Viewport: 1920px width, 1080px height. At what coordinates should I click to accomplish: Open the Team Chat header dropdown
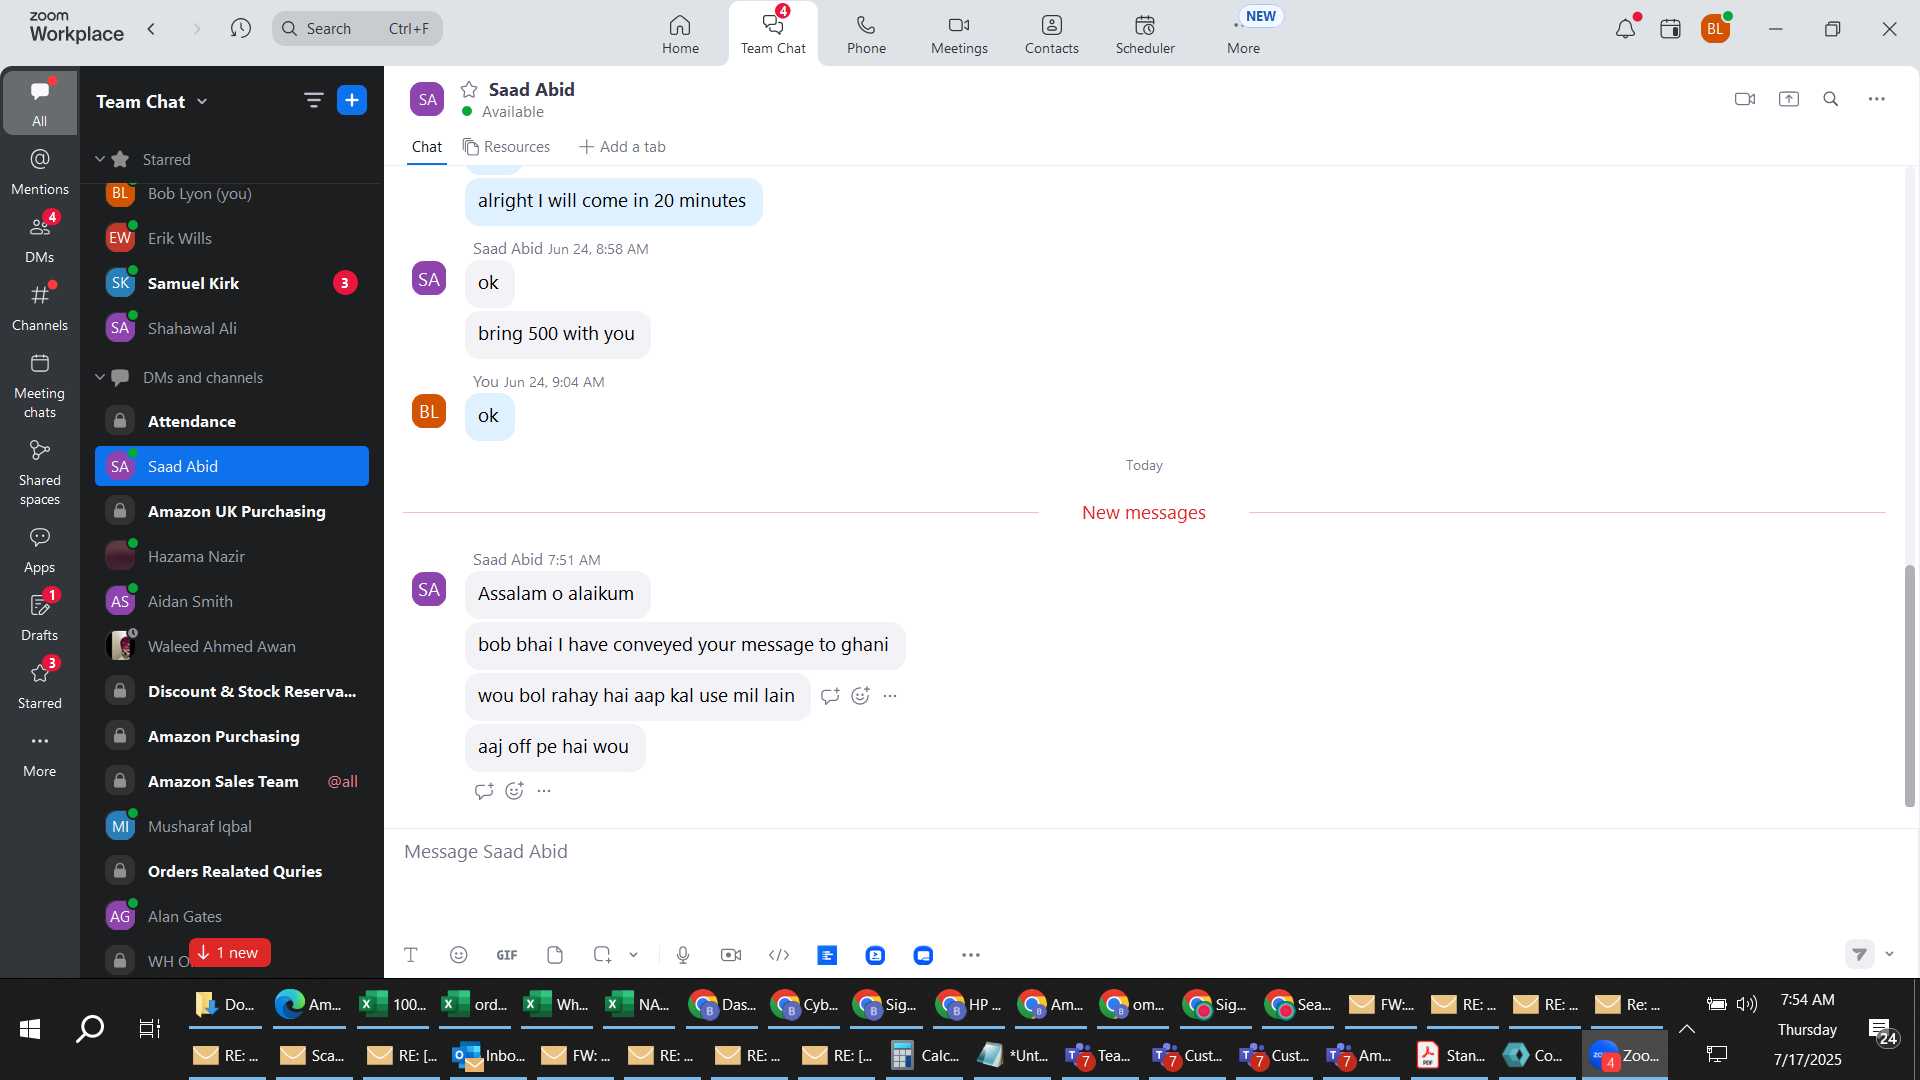(202, 101)
